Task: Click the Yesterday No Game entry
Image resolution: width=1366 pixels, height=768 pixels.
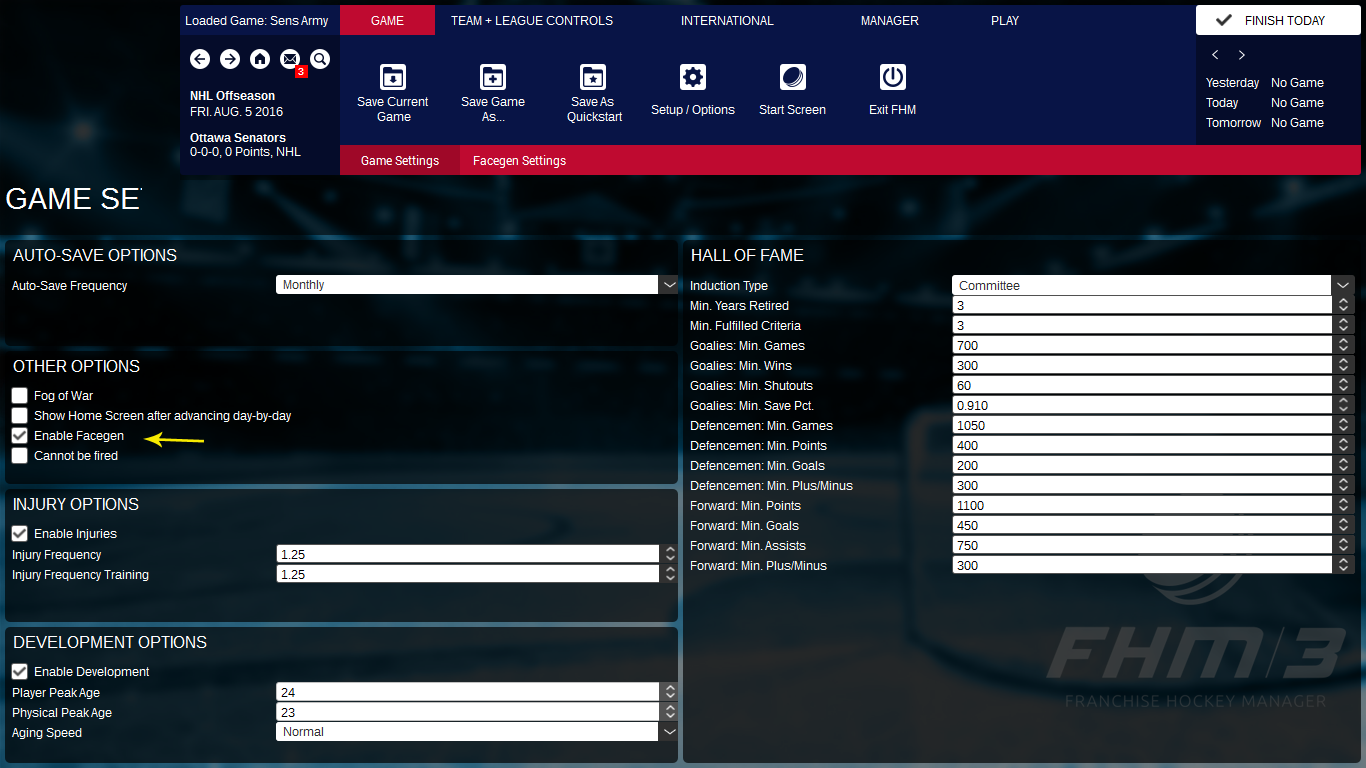Action: pos(1265,83)
